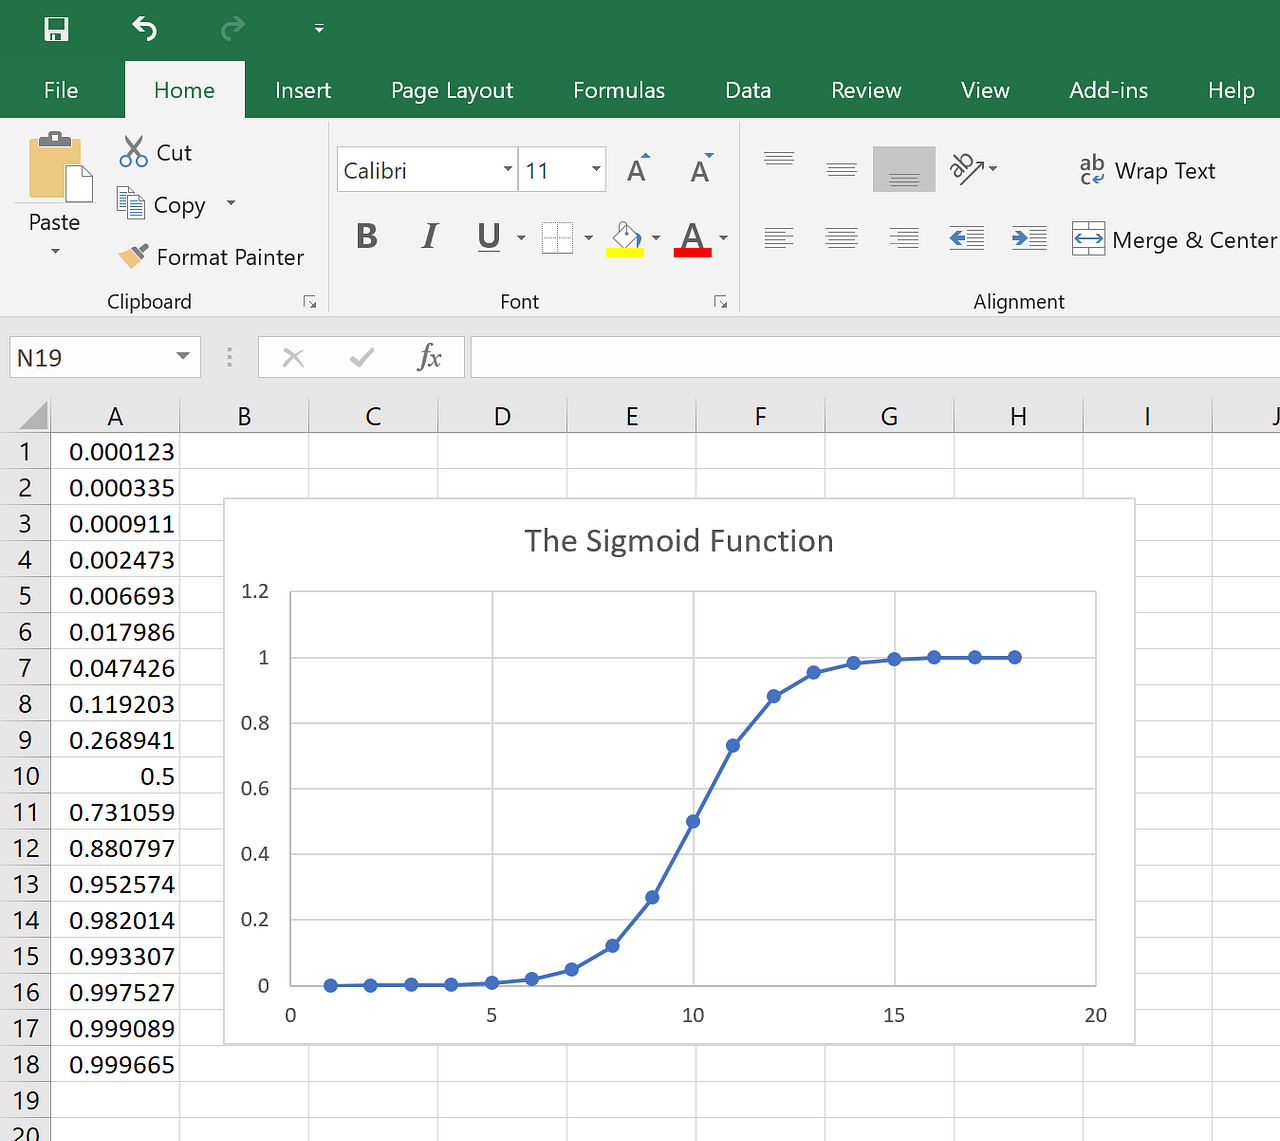Open the font color dropdown arrow
Viewport: 1280px width, 1141px height.
tap(722, 240)
